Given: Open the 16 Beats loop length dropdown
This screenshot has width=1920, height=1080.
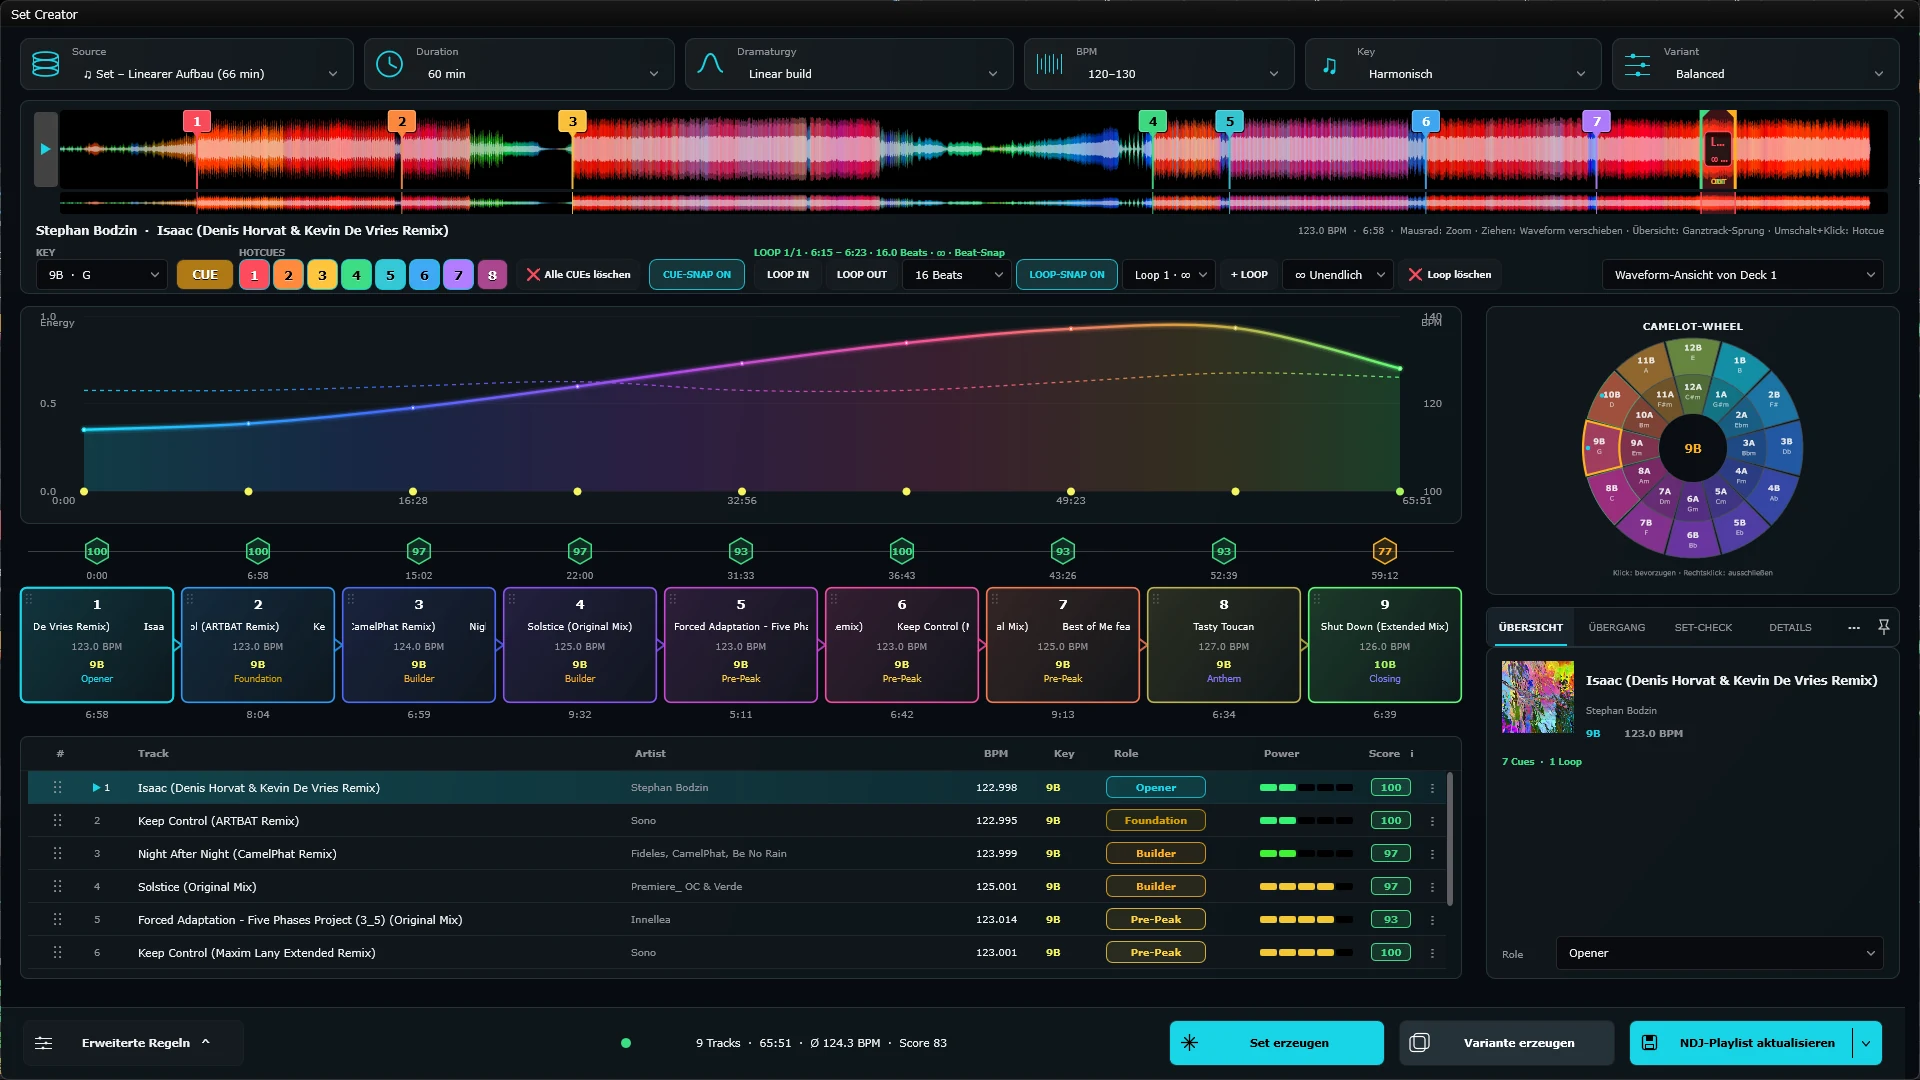Looking at the screenshot, I should 958,275.
